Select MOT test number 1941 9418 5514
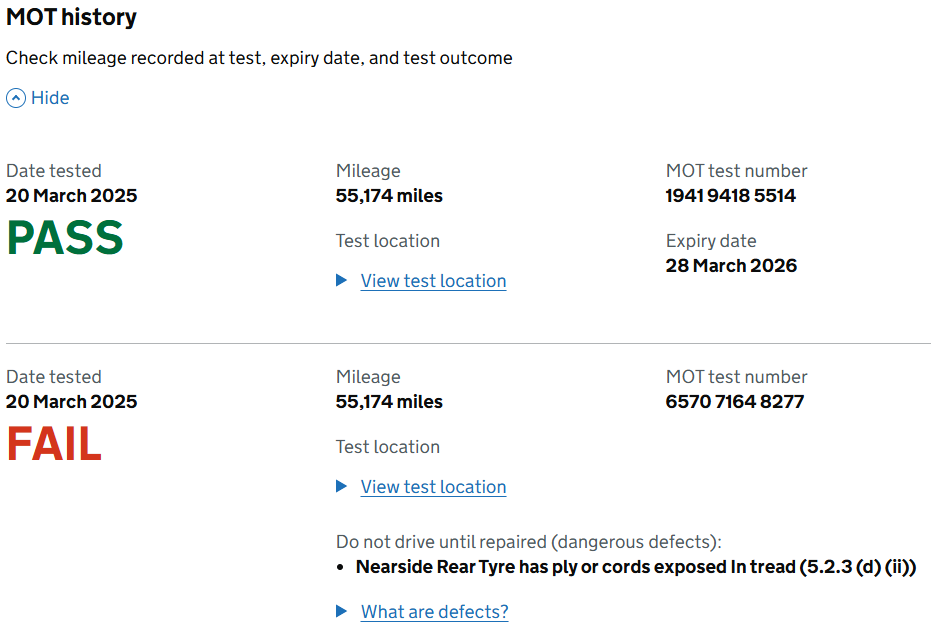This screenshot has width=931, height=644. click(x=730, y=196)
